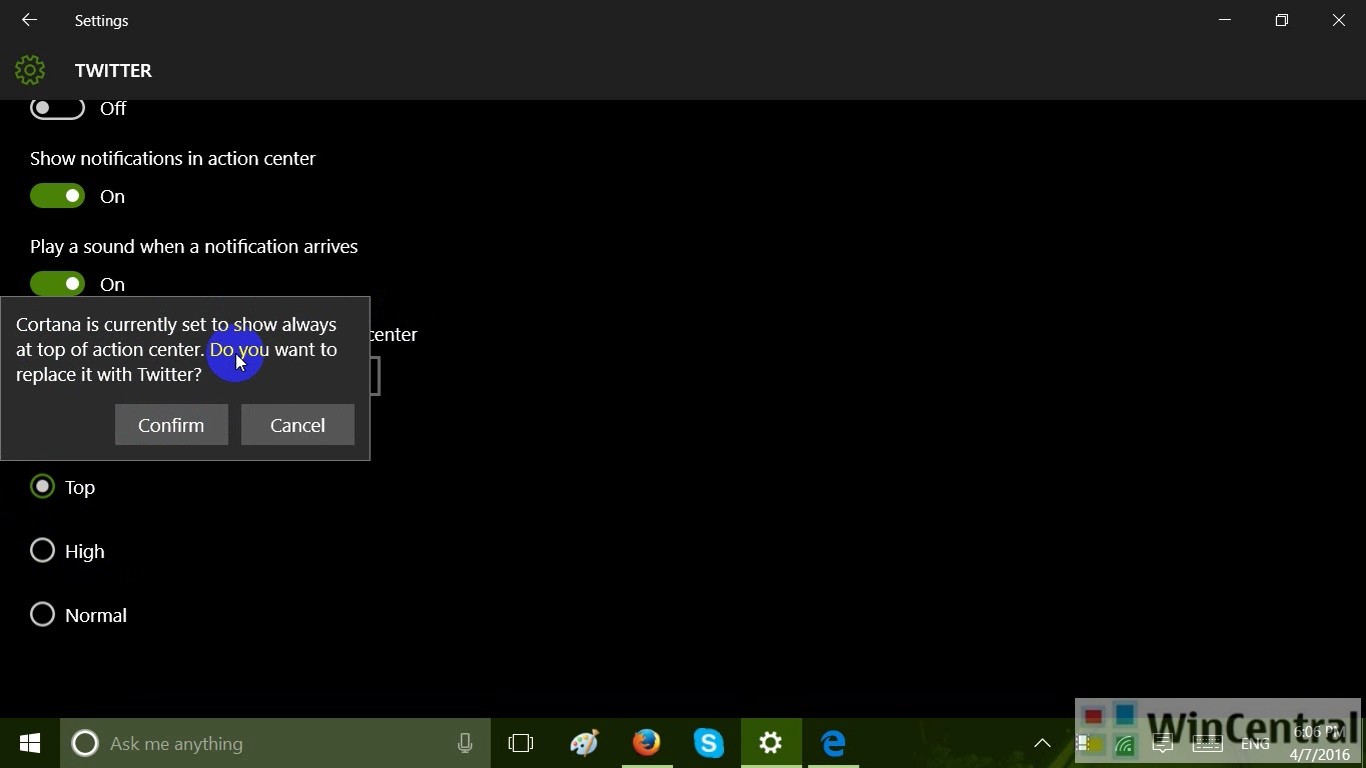Open the Paint app in the taskbar
The width and height of the screenshot is (1366, 768).
click(x=584, y=743)
